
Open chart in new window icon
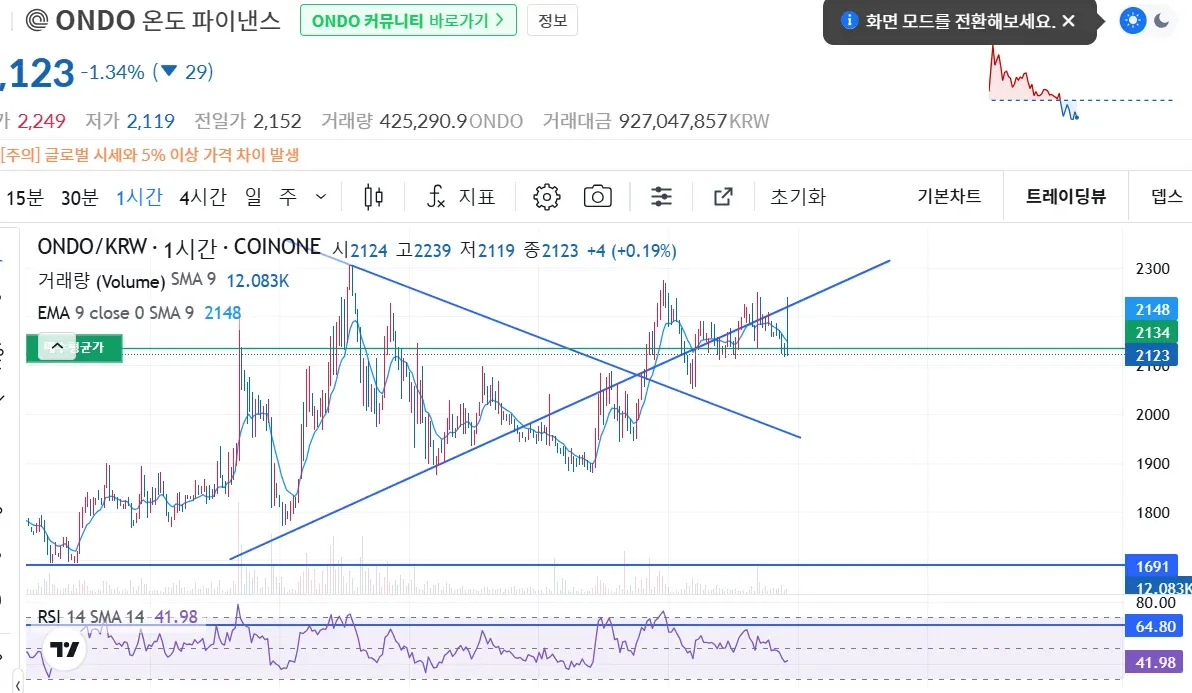pos(723,197)
